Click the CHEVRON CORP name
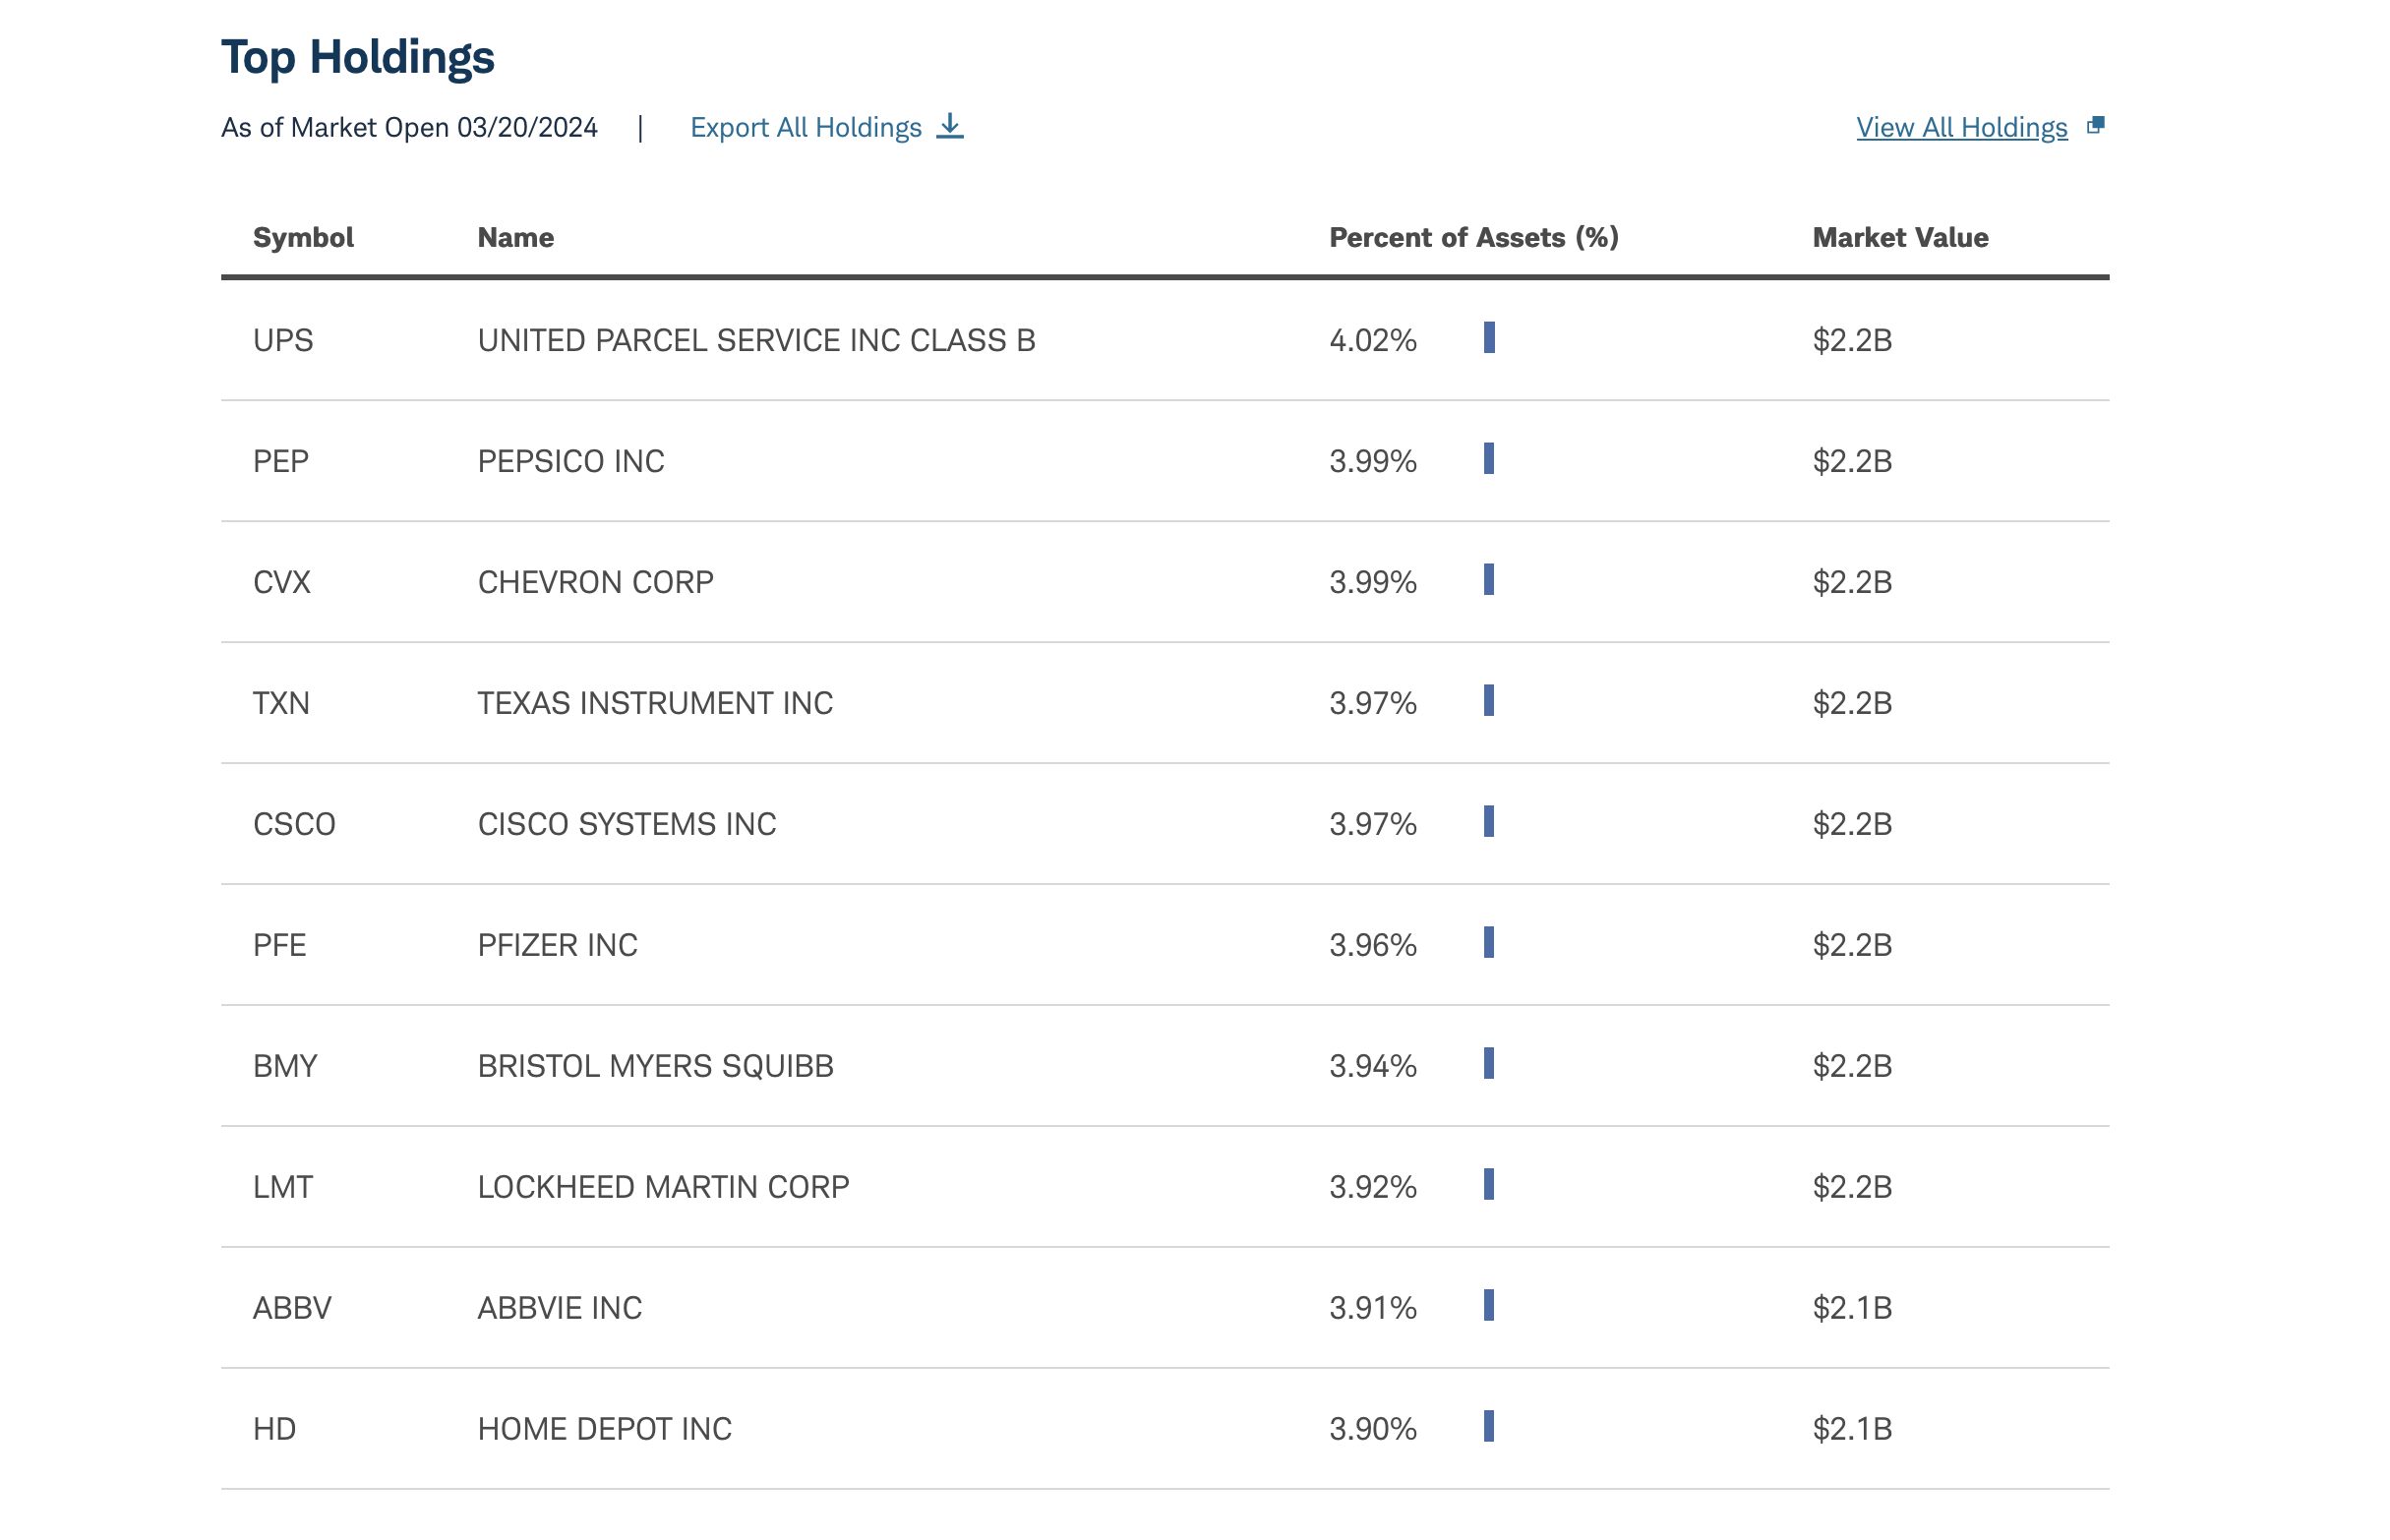2390x1540 pixels. 595,582
